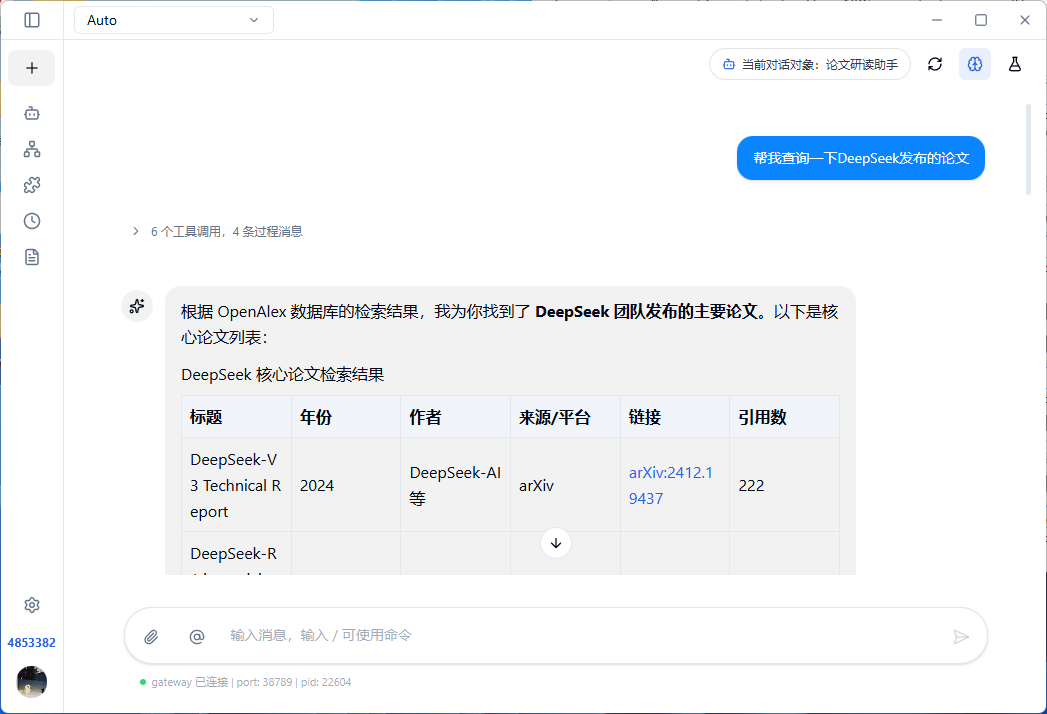This screenshot has height=714, width=1047.
Task: Click the 标题 column header
Action: pos(236,417)
